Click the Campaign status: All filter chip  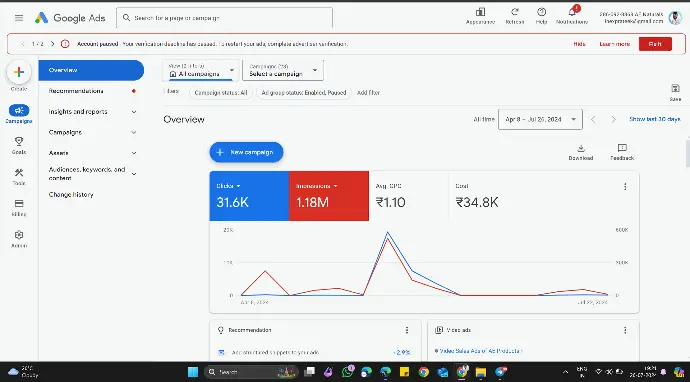click(x=221, y=93)
